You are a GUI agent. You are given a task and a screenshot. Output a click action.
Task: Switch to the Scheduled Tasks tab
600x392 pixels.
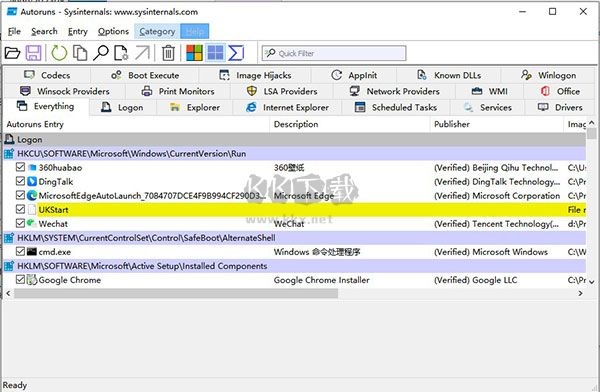coord(396,108)
